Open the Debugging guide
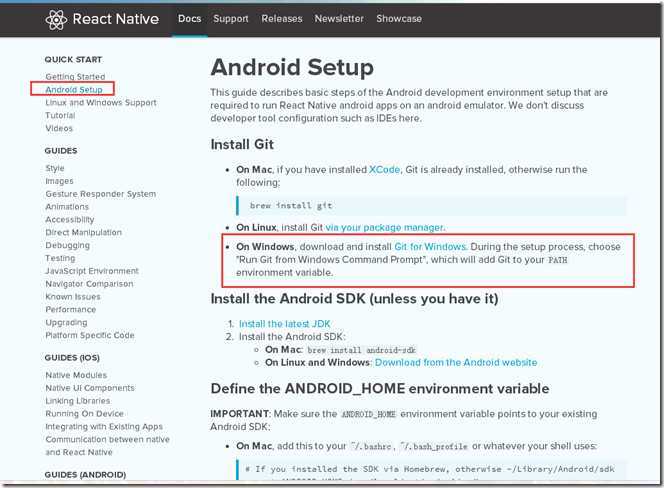The height and width of the screenshot is (488, 664). pos(67,245)
